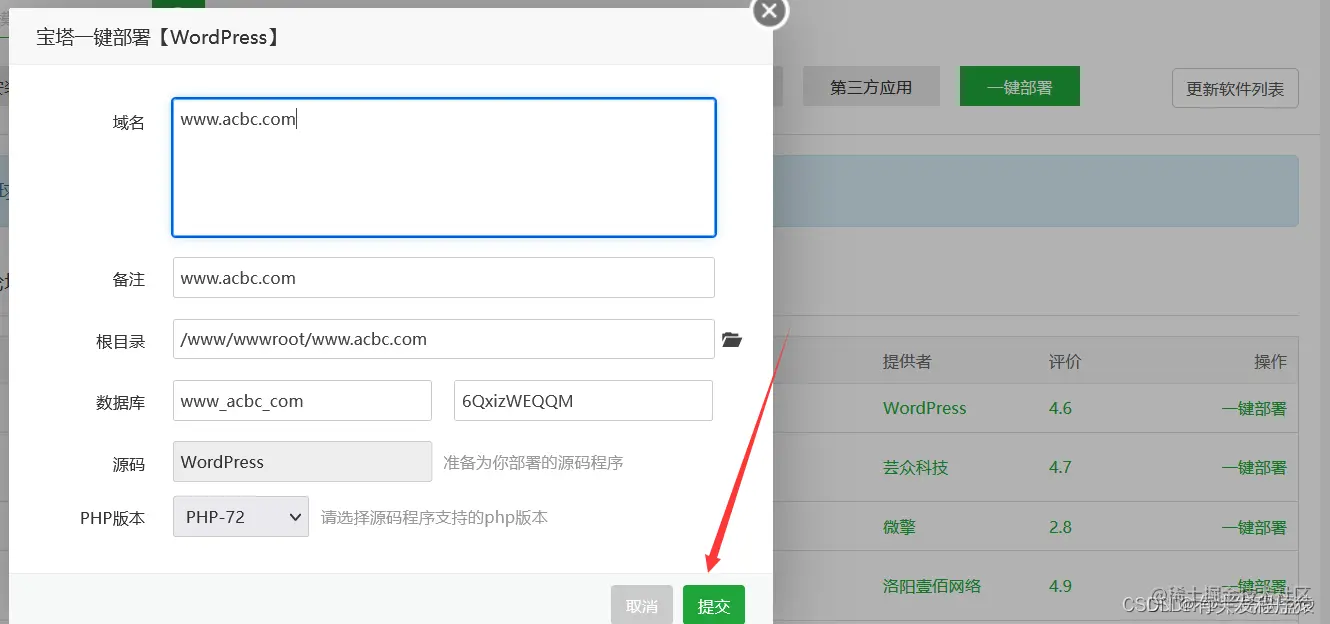Click the 4.7 rating value
Screen dimensions: 1330x624
coord(1060,467)
